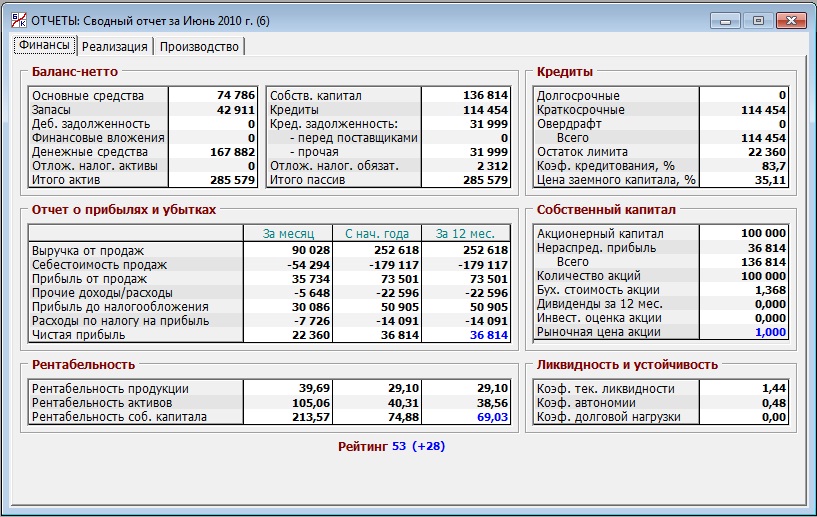Select Коэф. кредитования value 83,7
Image resolution: width=817 pixels, height=517 pixels.
[x=773, y=166]
